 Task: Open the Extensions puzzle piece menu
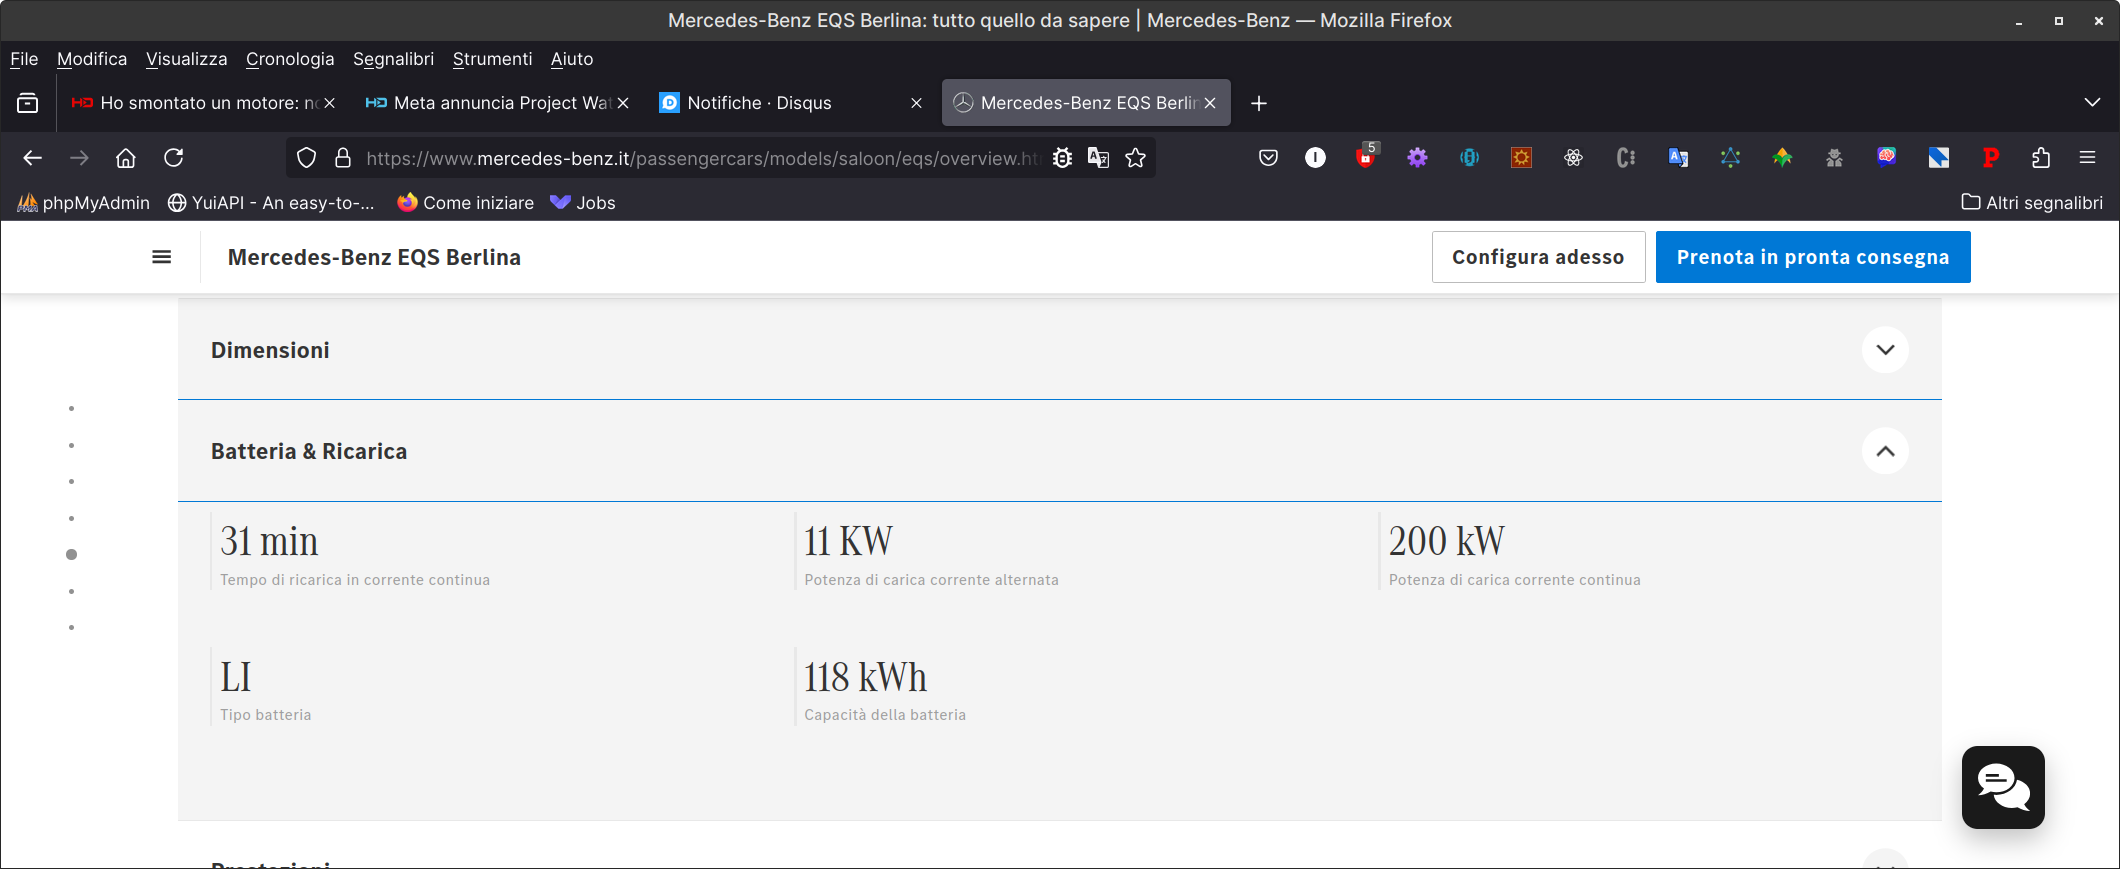click(x=2041, y=157)
